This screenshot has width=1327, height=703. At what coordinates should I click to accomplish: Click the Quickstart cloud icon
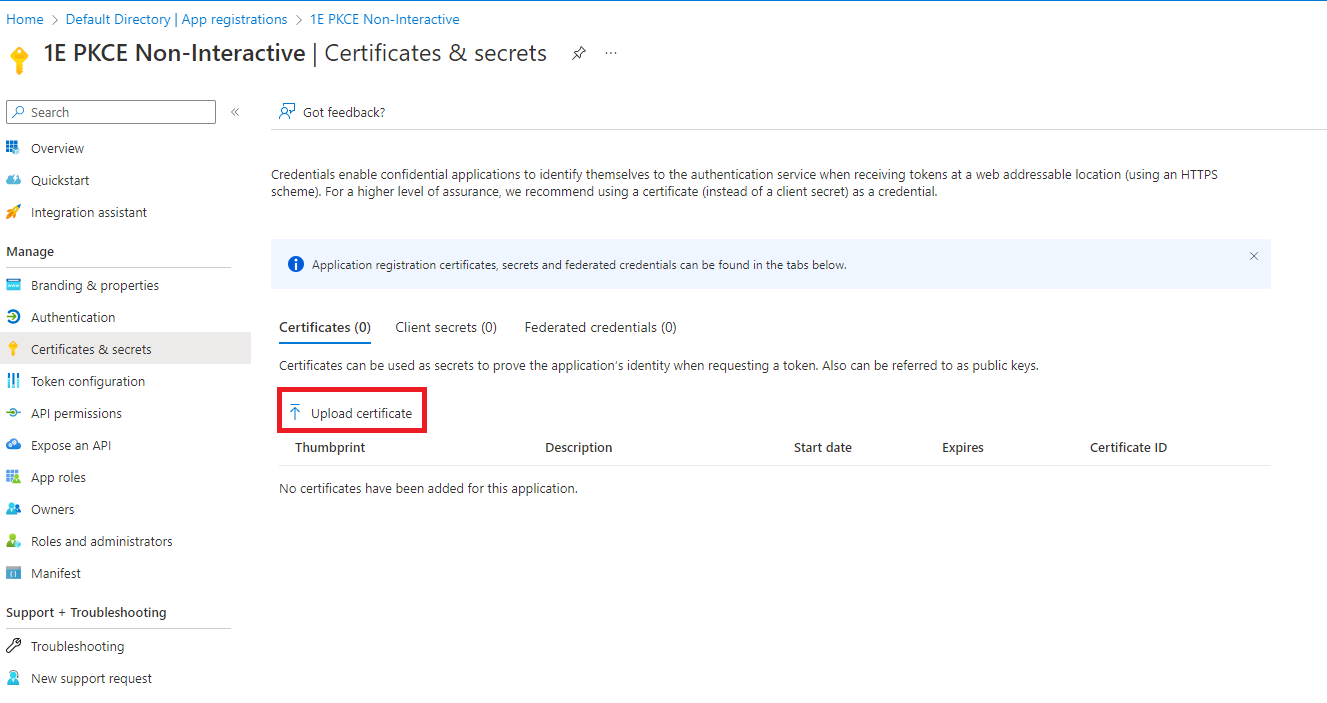click(x=13, y=180)
